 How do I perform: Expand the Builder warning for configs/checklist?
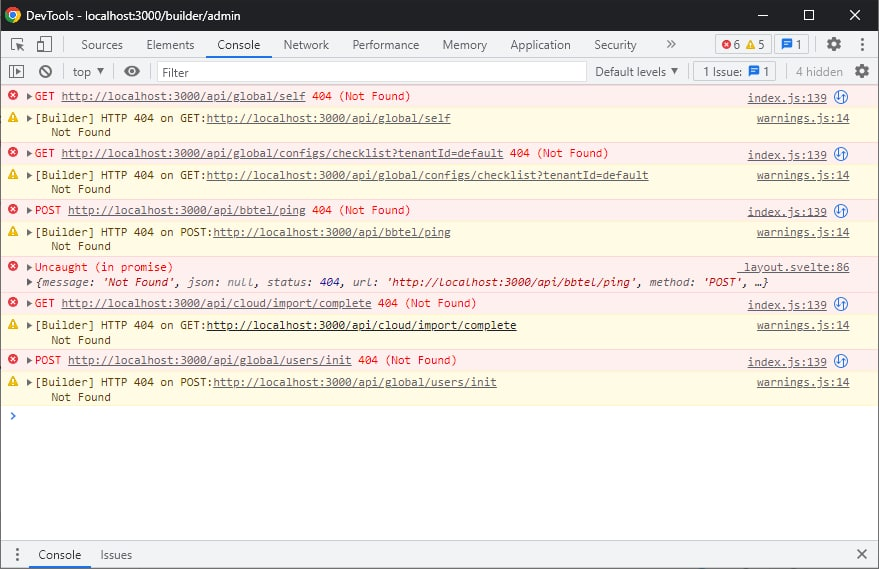point(29,175)
